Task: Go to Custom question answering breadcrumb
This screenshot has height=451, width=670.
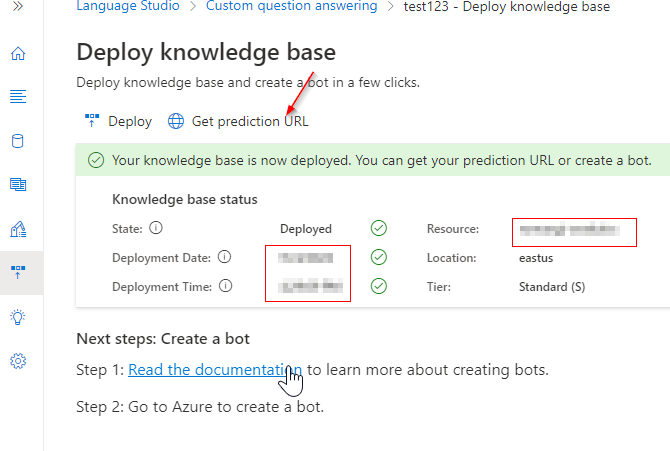Action: (291, 6)
